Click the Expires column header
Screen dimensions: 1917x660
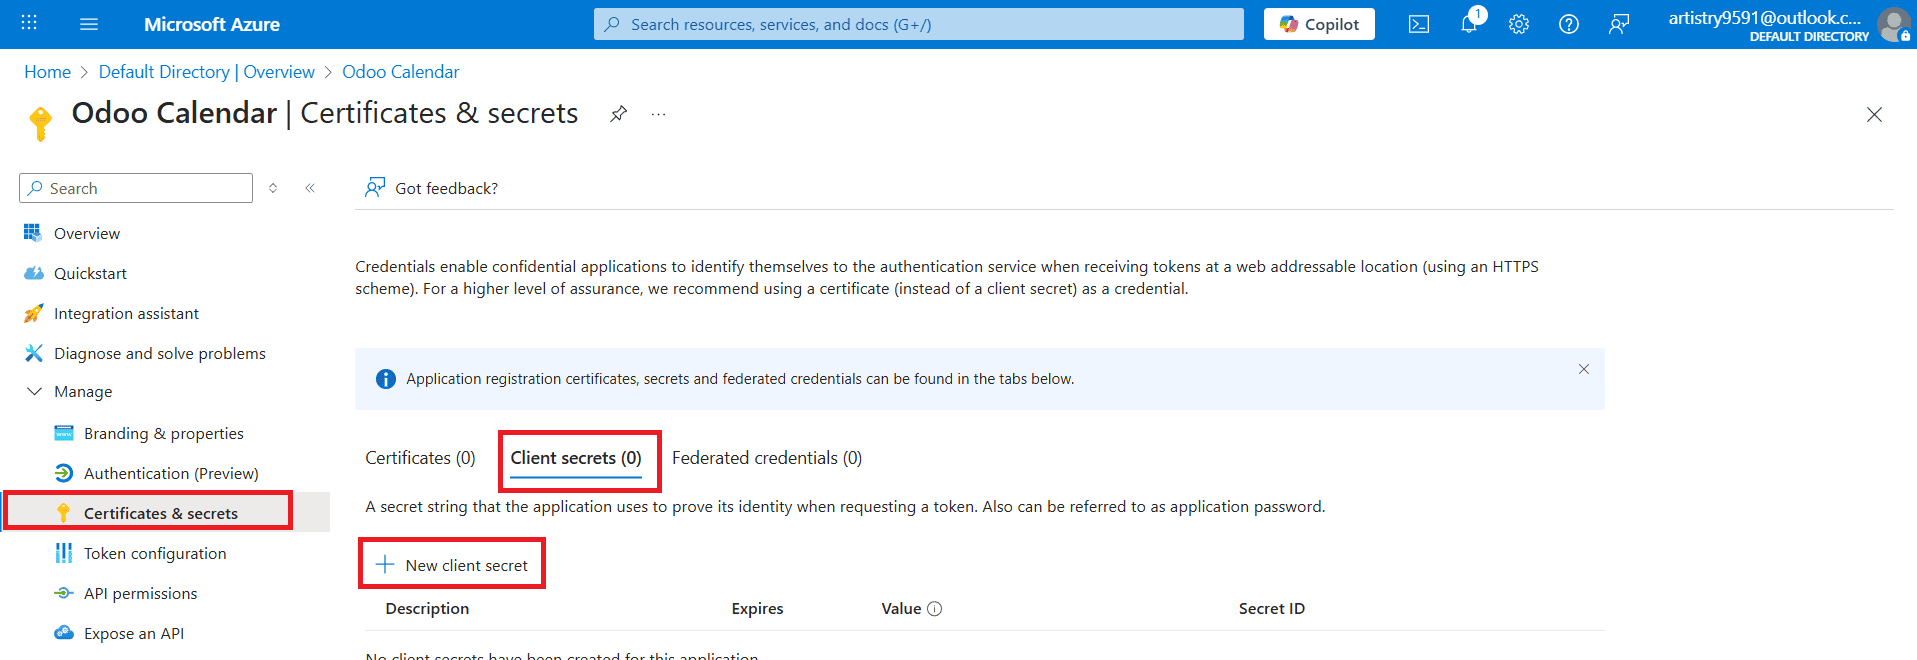(x=757, y=609)
